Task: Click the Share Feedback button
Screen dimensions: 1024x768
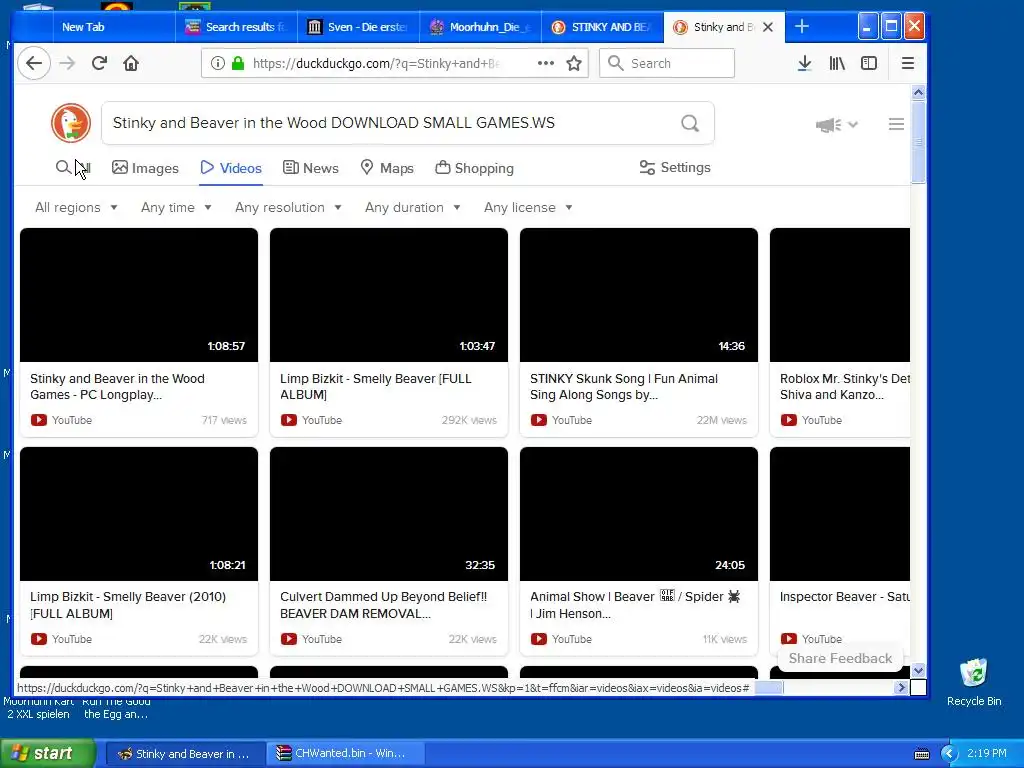Action: click(x=840, y=658)
